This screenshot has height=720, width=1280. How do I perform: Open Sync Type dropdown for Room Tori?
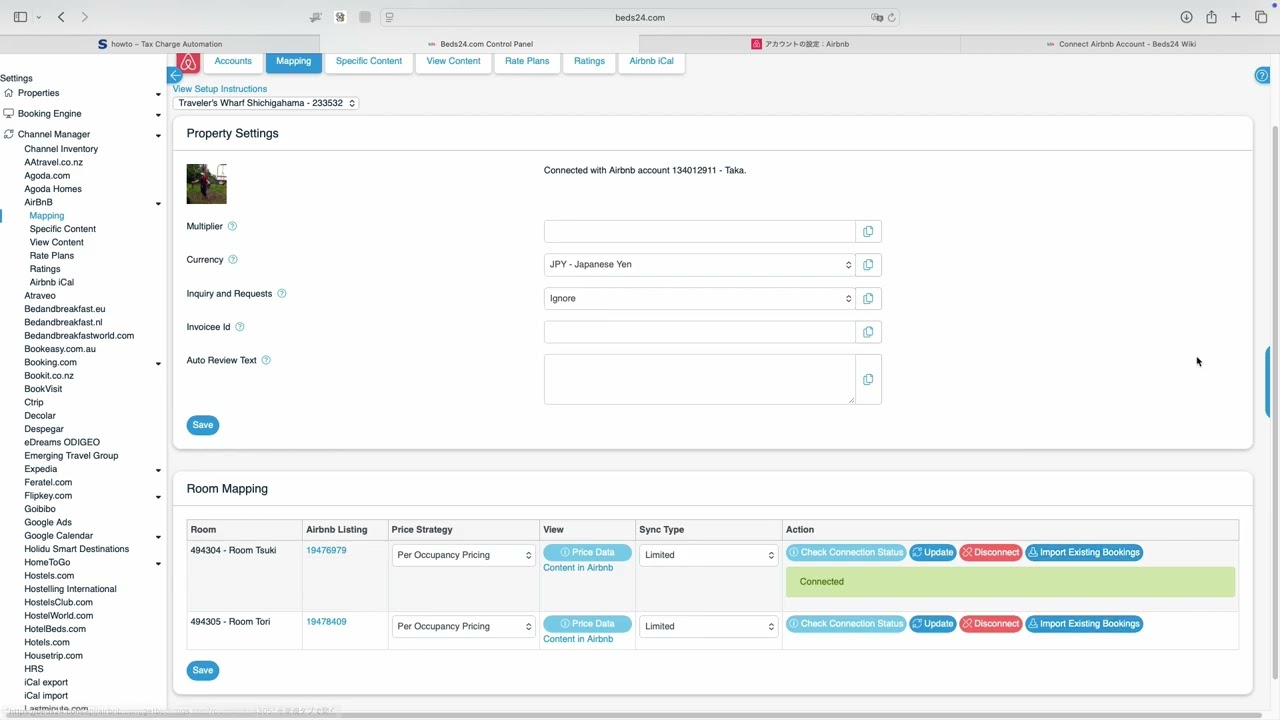(x=708, y=626)
